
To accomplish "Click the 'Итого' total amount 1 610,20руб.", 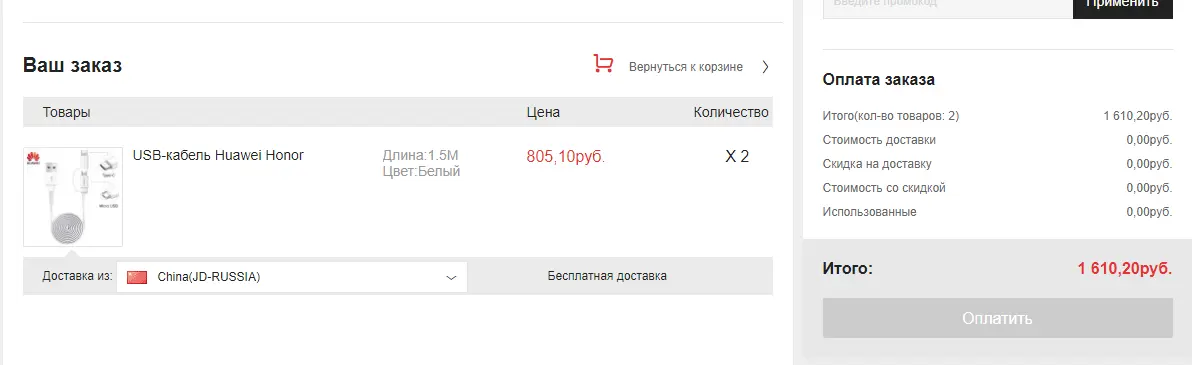I will 1124,268.
